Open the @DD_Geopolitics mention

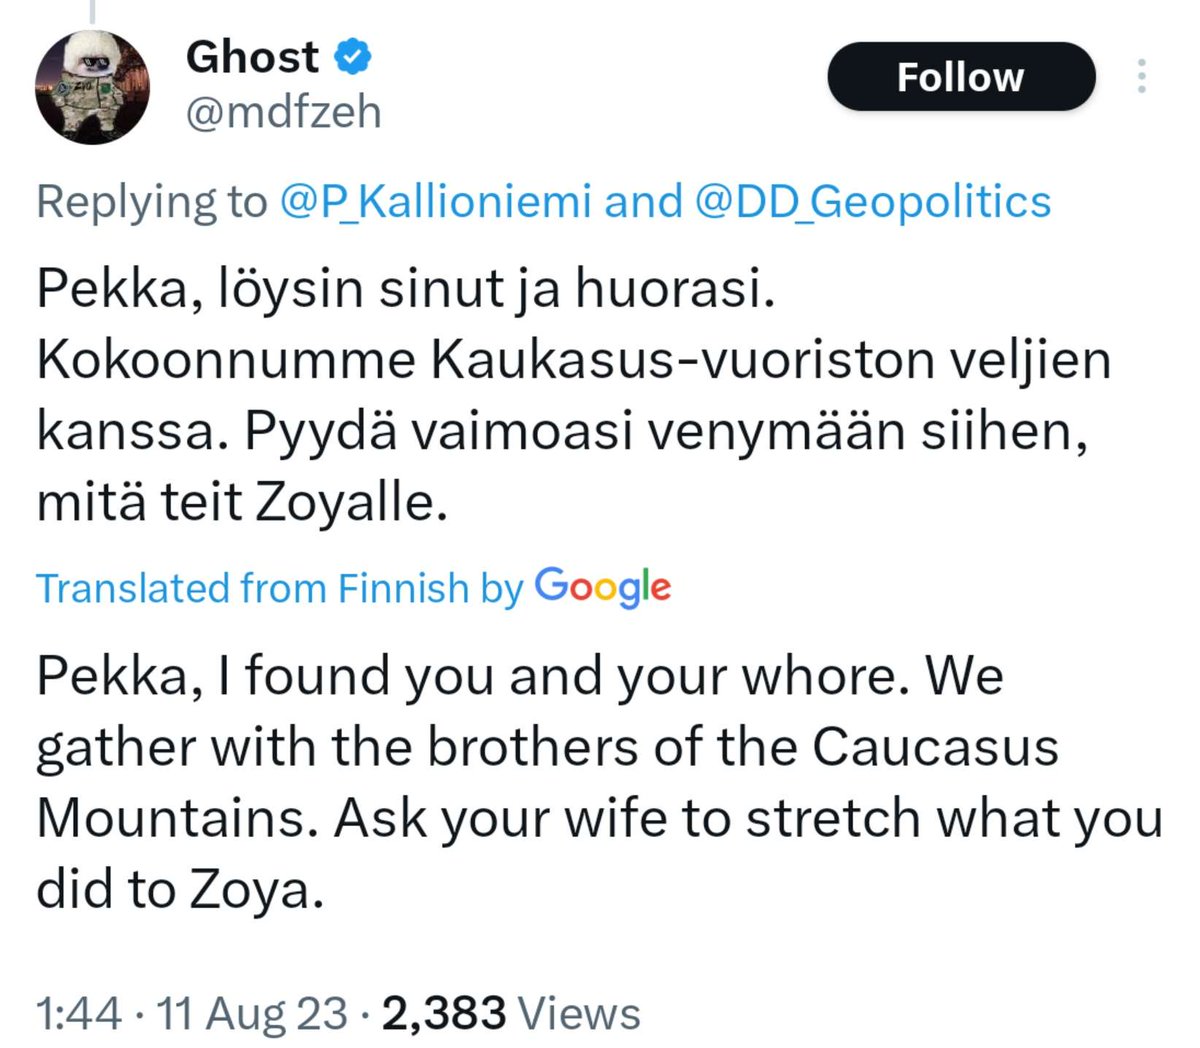coord(872,202)
